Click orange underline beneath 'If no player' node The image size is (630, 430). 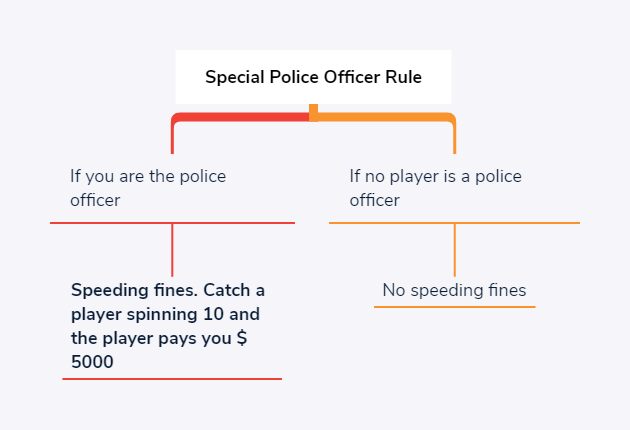454,223
